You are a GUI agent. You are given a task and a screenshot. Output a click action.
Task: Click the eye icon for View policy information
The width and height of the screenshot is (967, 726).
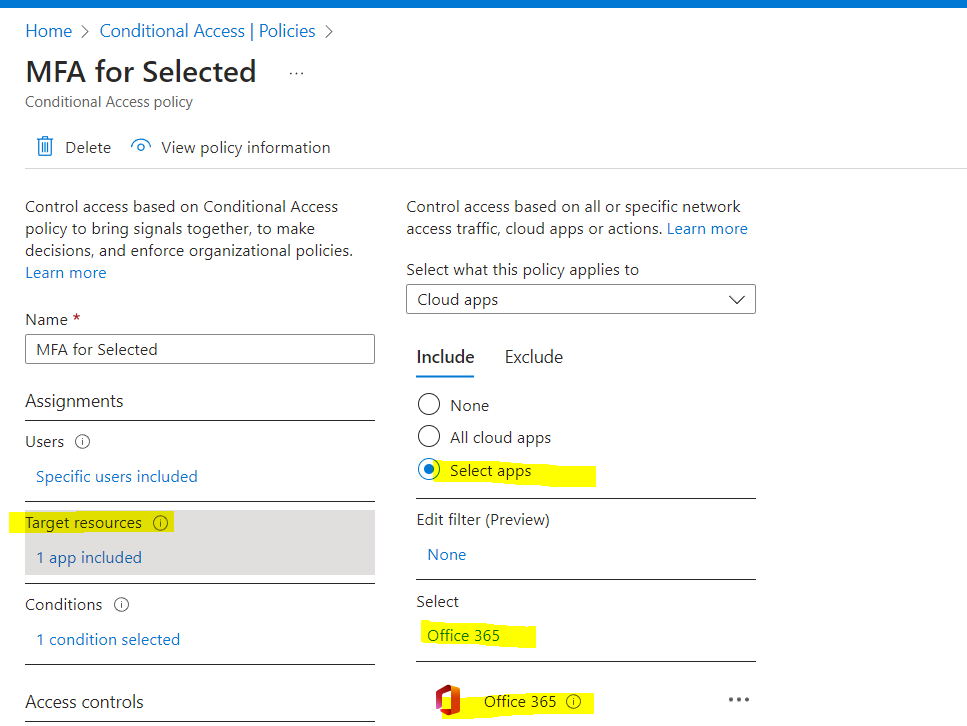141,147
